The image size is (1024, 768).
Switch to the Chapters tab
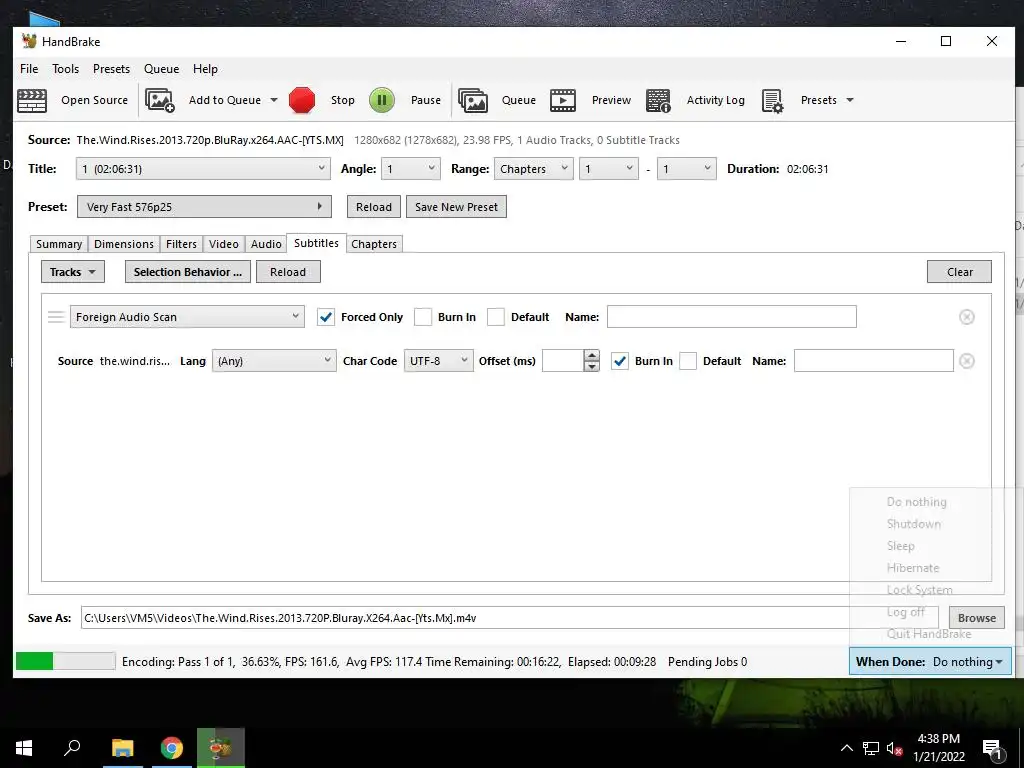coord(374,244)
